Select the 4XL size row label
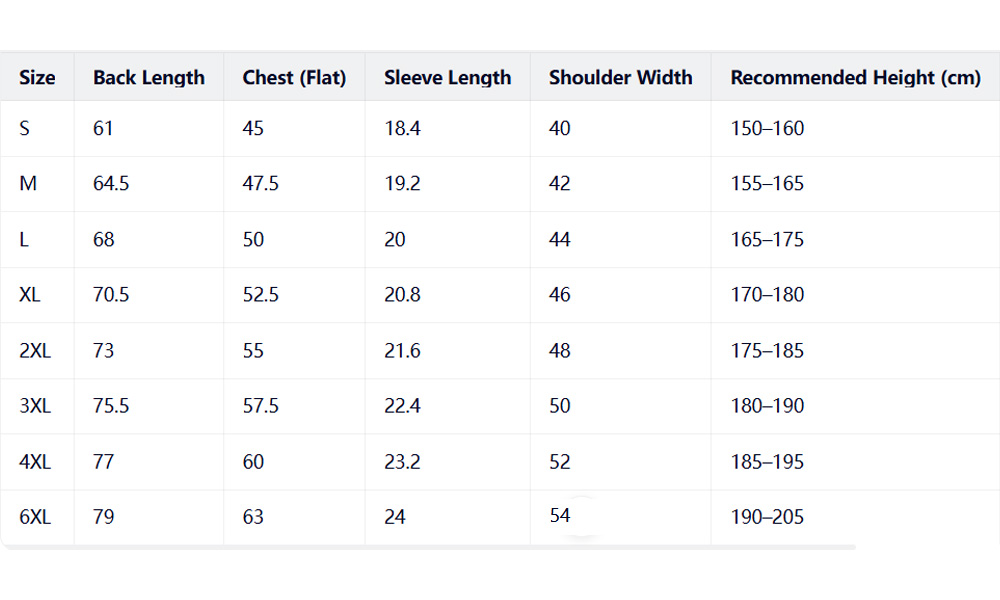Screen dimensions: 1000x600 pyautogui.click(x=35, y=462)
